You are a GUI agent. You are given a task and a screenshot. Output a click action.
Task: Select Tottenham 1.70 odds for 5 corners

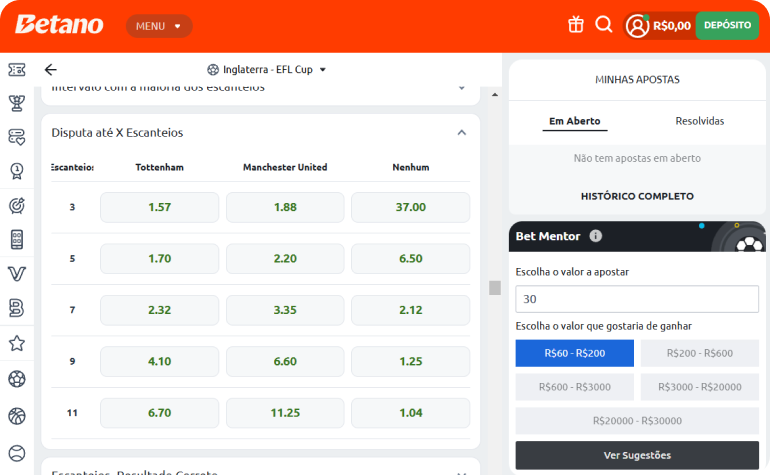(x=160, y=258)
